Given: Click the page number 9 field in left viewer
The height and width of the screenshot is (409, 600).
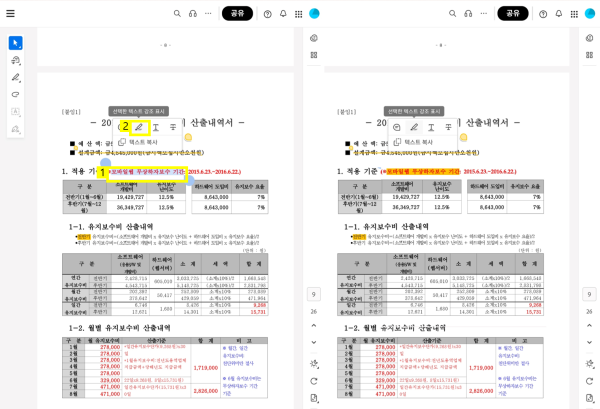Looking at the screenshot, I should coord(314,295).
